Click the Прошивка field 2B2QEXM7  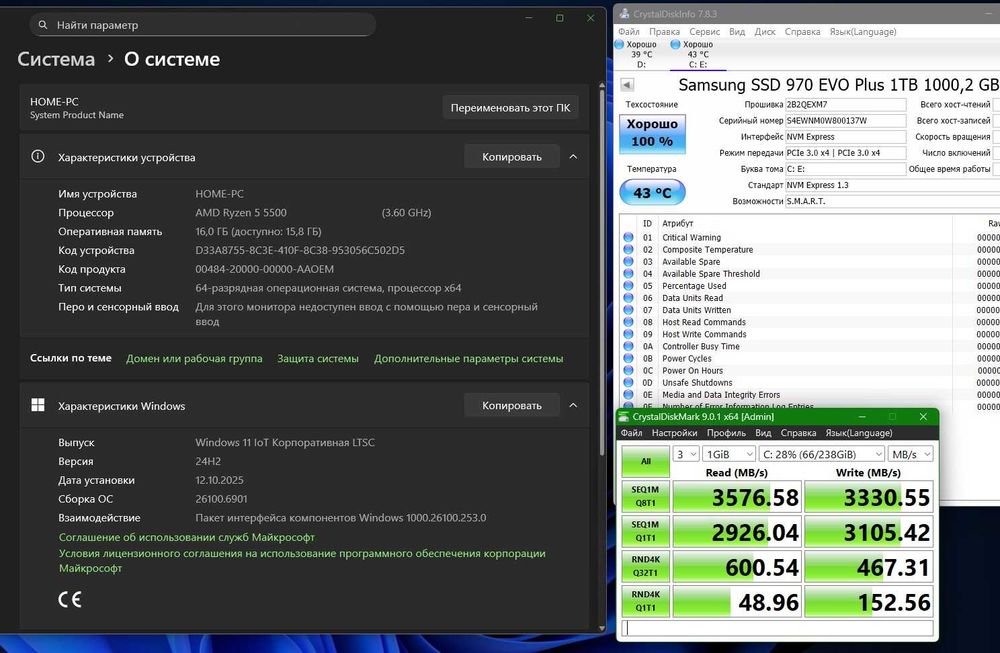coord(845,105)
